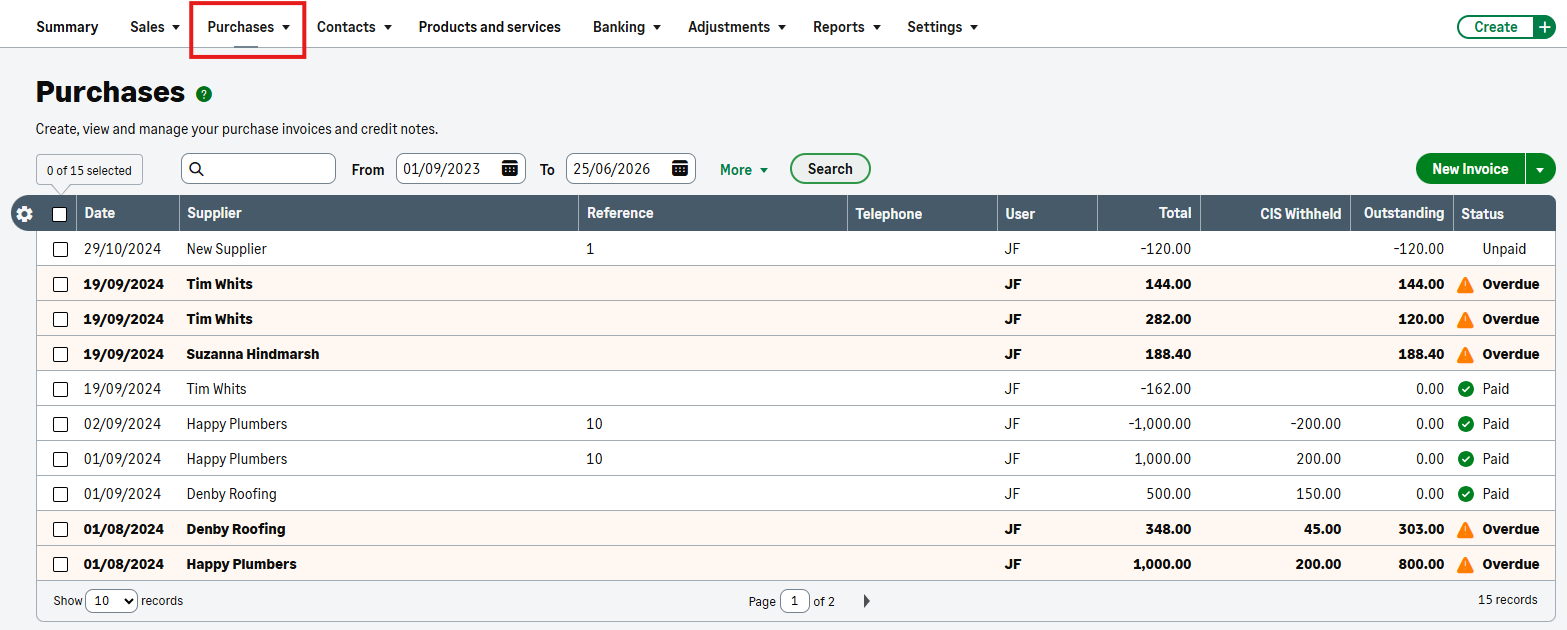Open the Purchases help question mark icon
The height and width of the screenshot is (630, 1567).
tap(204, 94)
